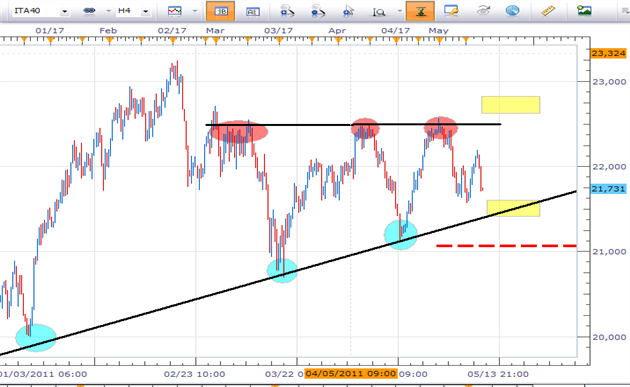Click the 02/23 10:00 bottom date label
630x387 pixels.
coord(194,374)
